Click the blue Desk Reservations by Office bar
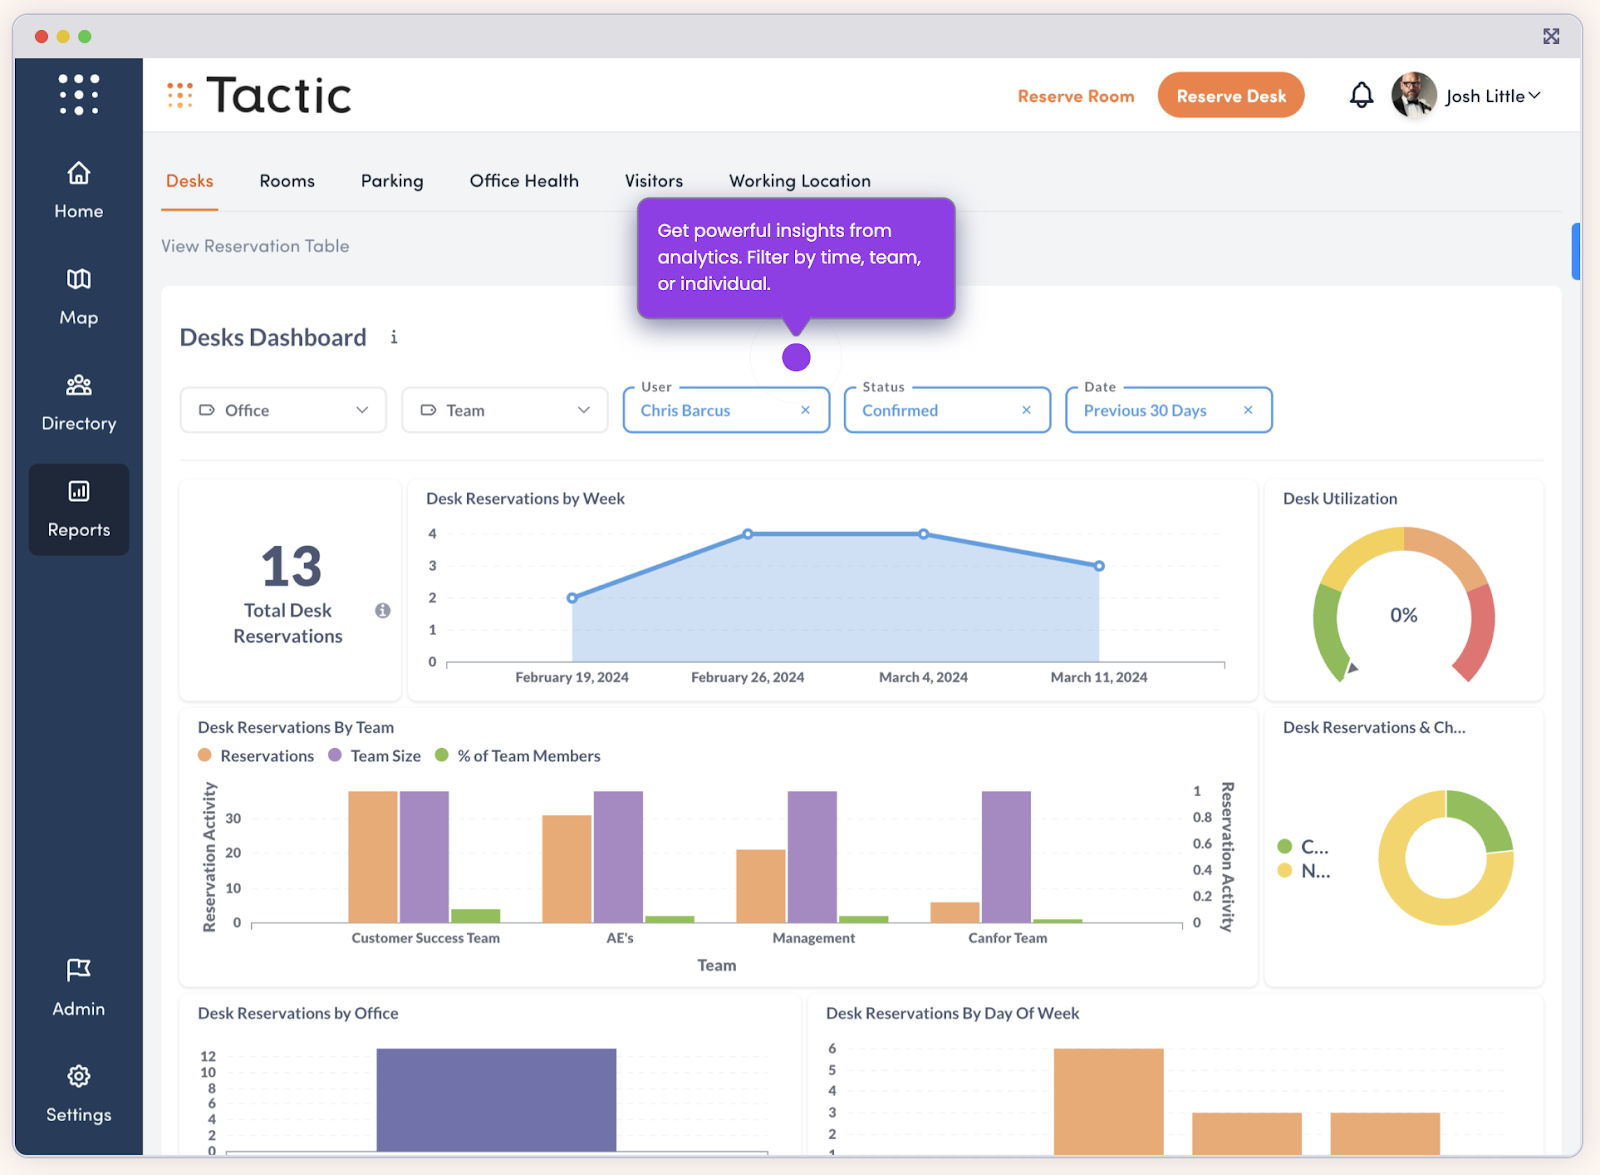 coord(496,1100)
